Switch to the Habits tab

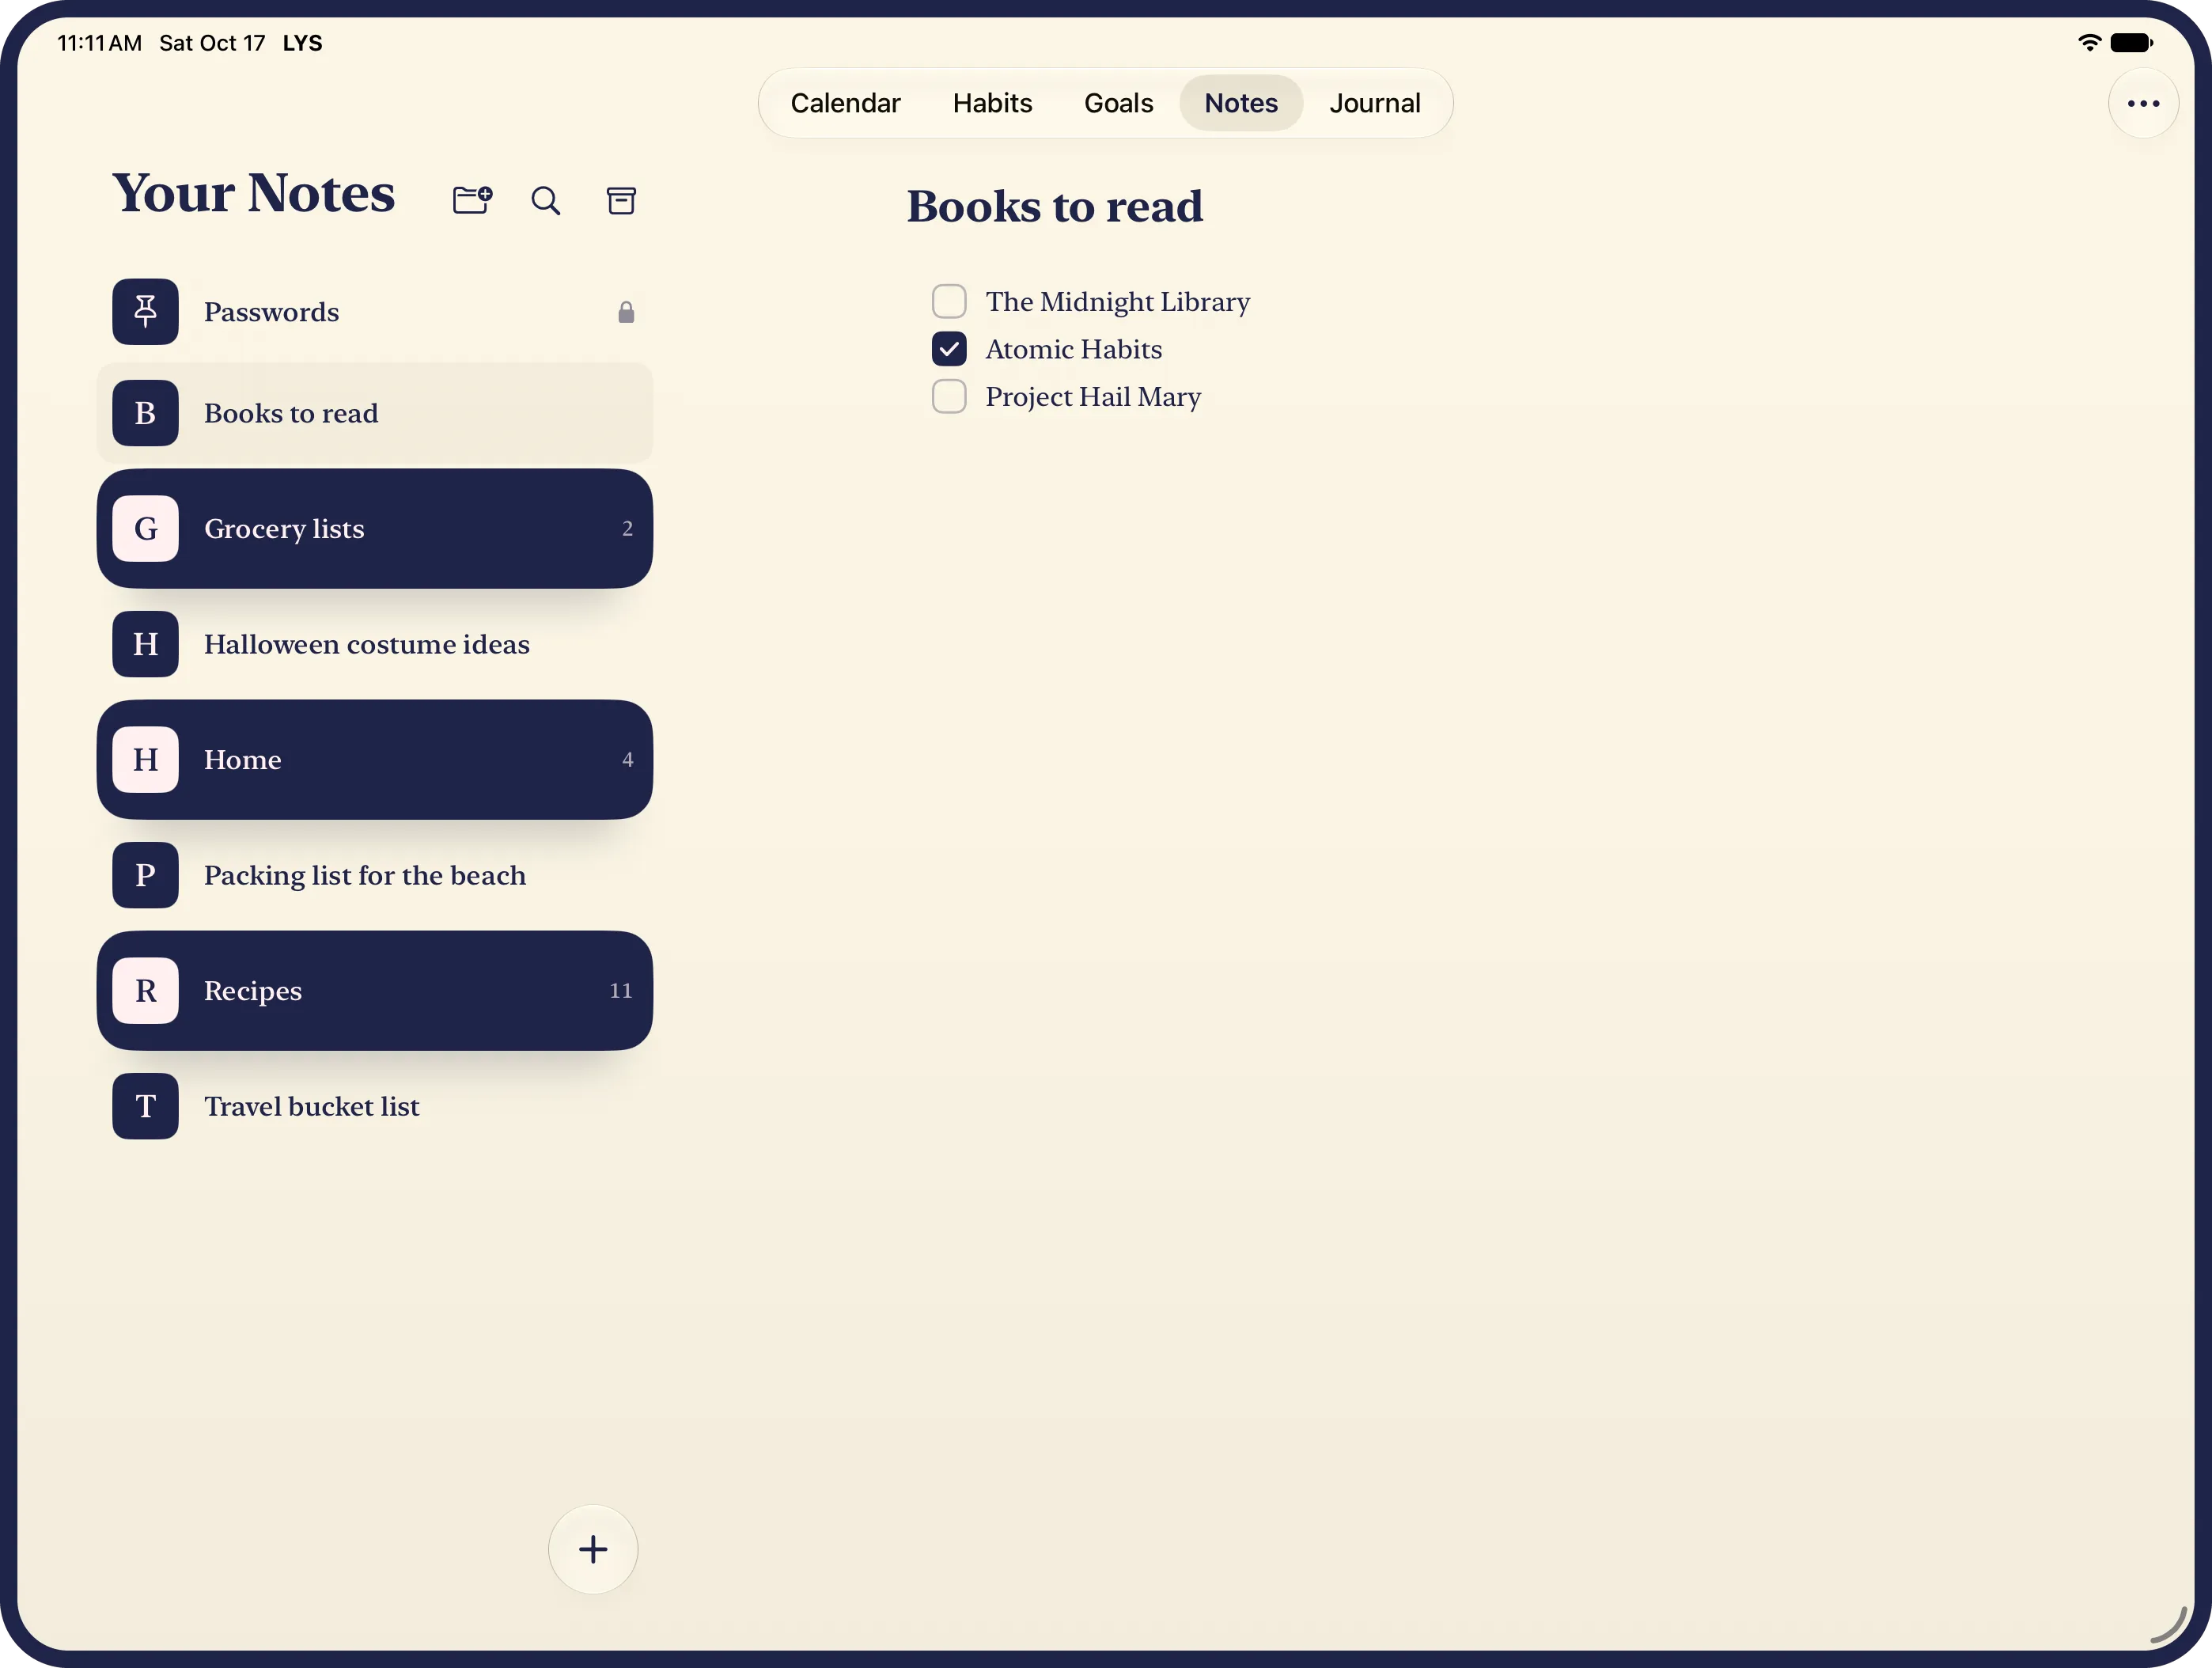(x=992, y=103)
